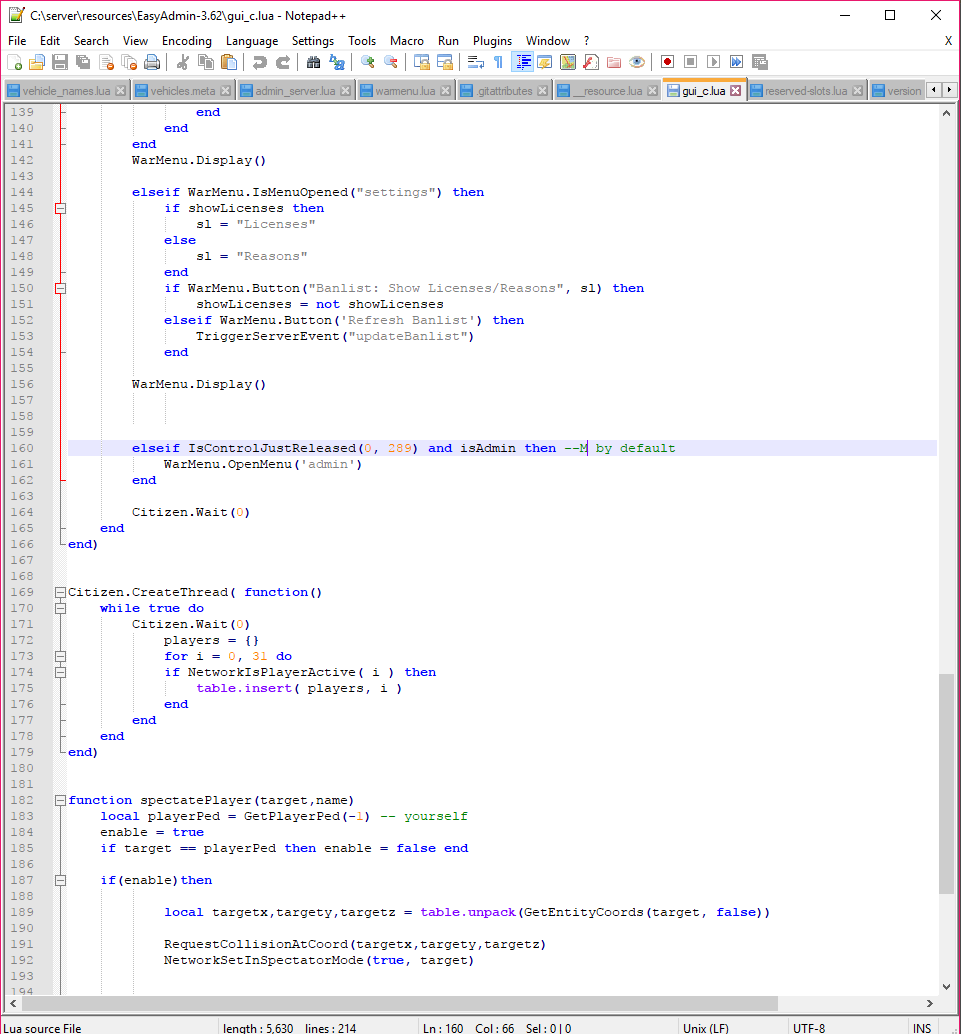Start macro recording with red dot icon

click(x=667, y=62)
